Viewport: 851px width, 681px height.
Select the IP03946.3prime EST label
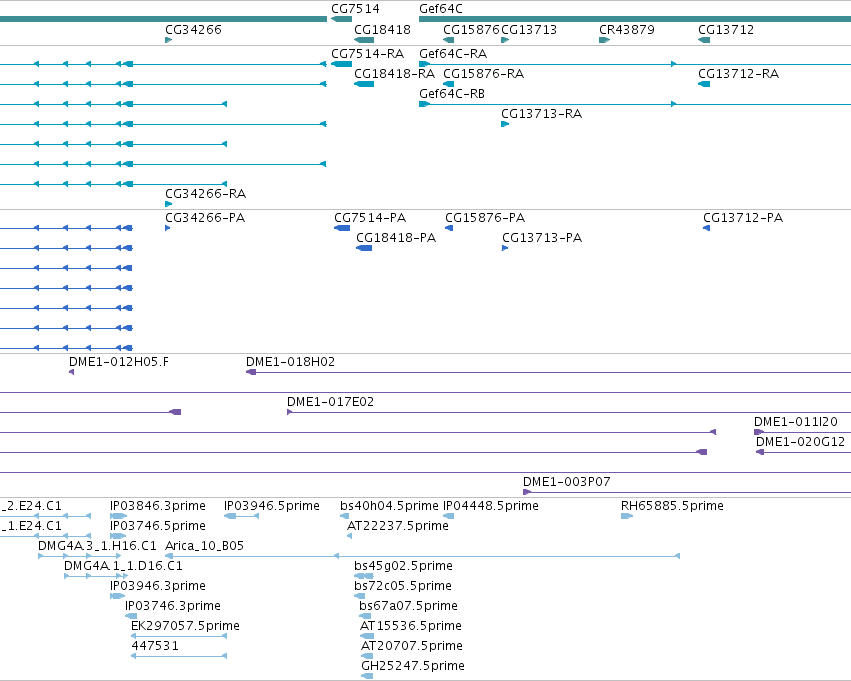tap(158, 587)
